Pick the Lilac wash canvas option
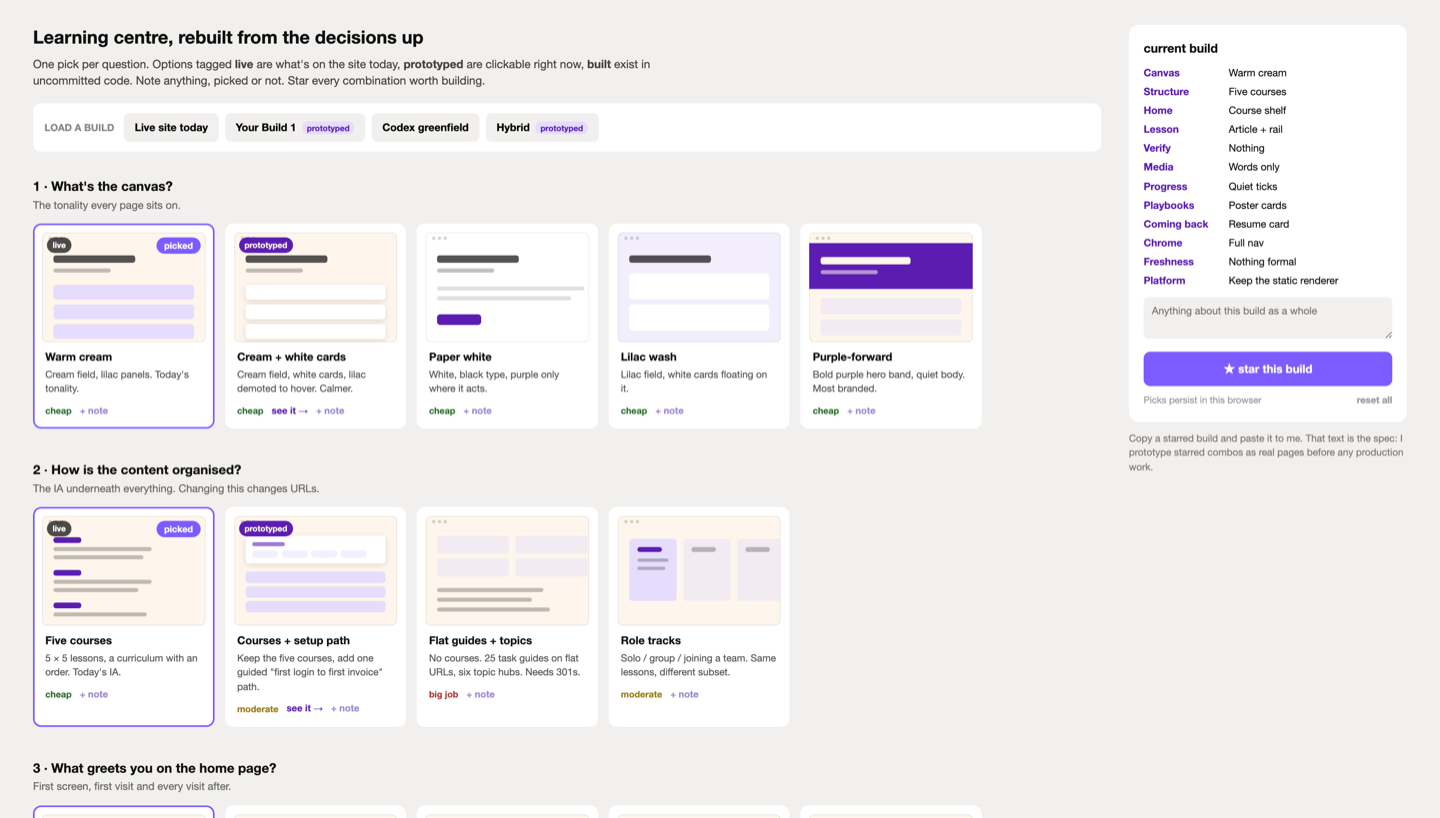The height and width of the screenshot is (818, 1440). [699, 326]
